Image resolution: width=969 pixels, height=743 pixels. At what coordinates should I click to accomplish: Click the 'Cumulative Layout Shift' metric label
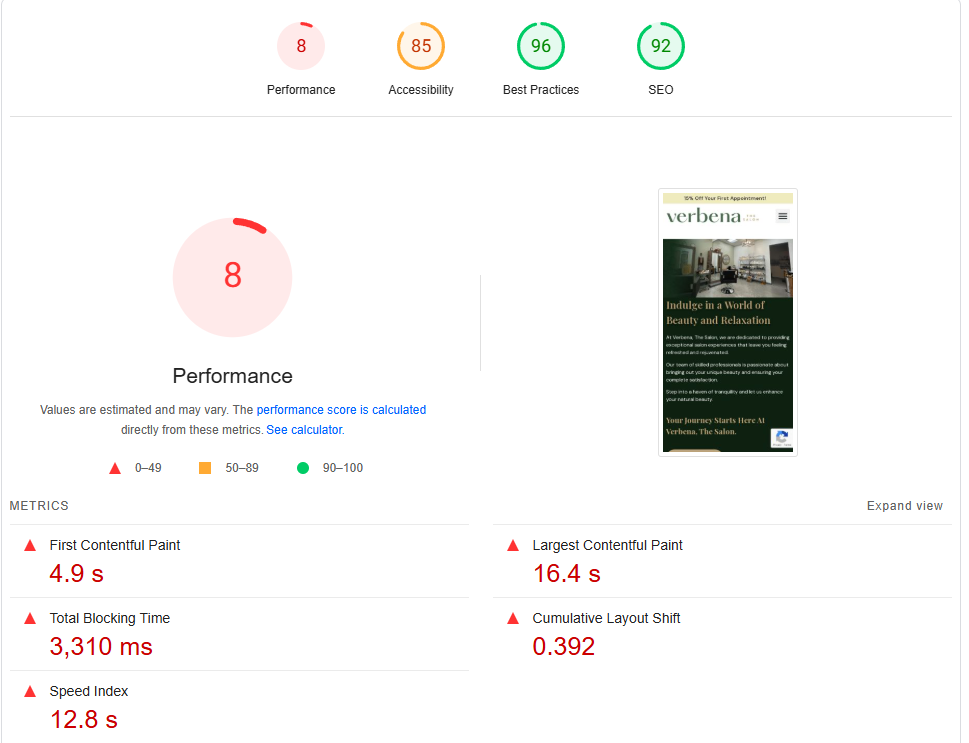[606, 618]
